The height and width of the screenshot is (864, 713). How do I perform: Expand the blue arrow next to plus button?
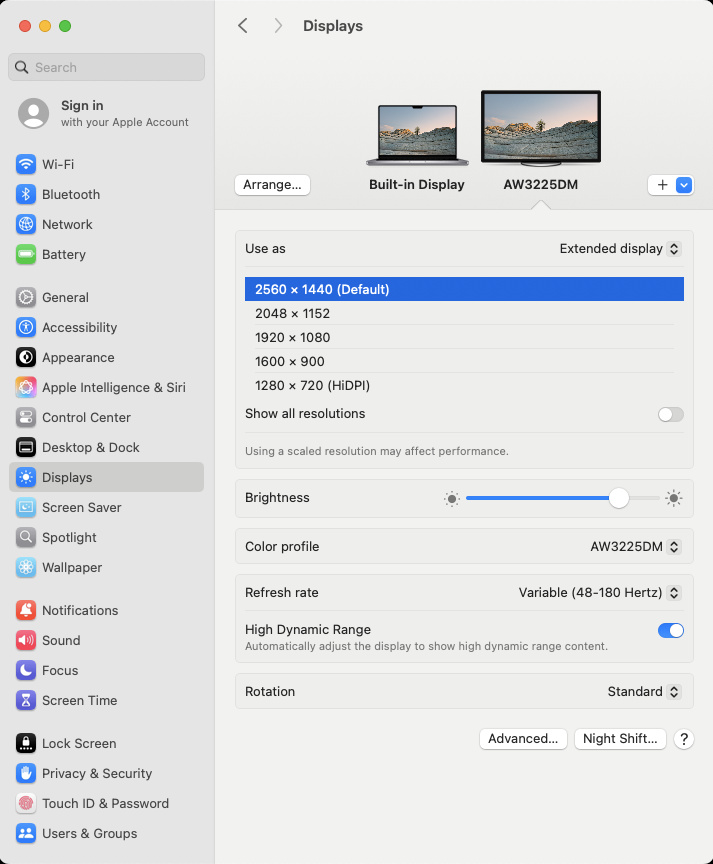pyautogui.click(x=684, y=185)
